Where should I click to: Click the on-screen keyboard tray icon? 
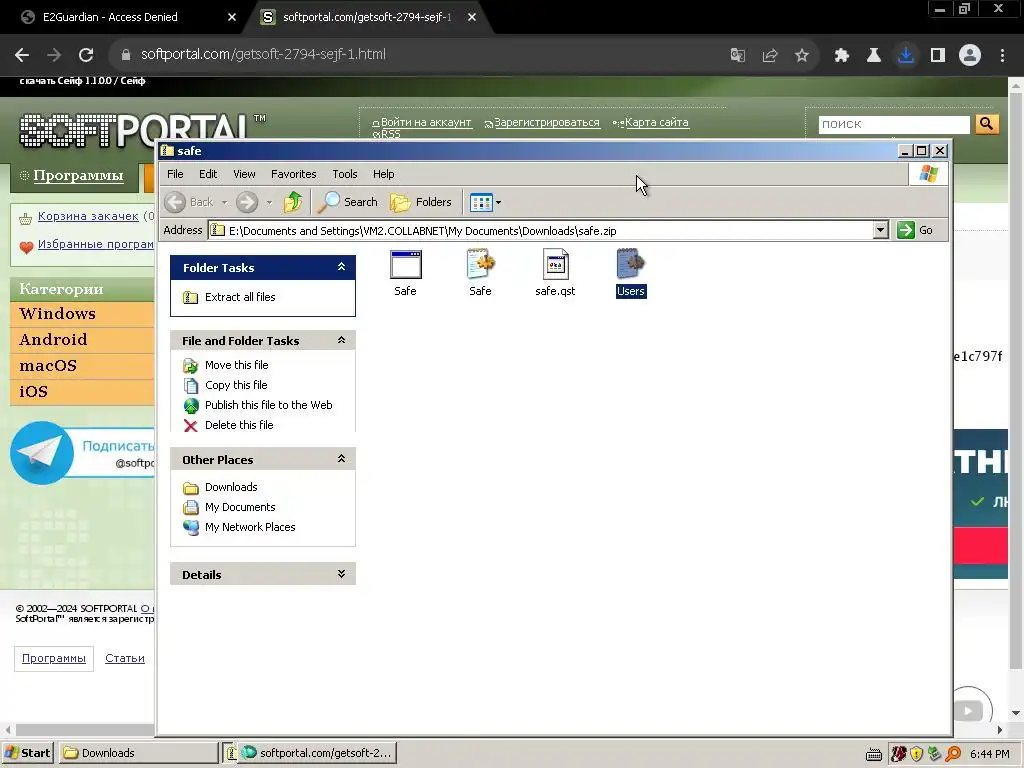pos(874,754)
